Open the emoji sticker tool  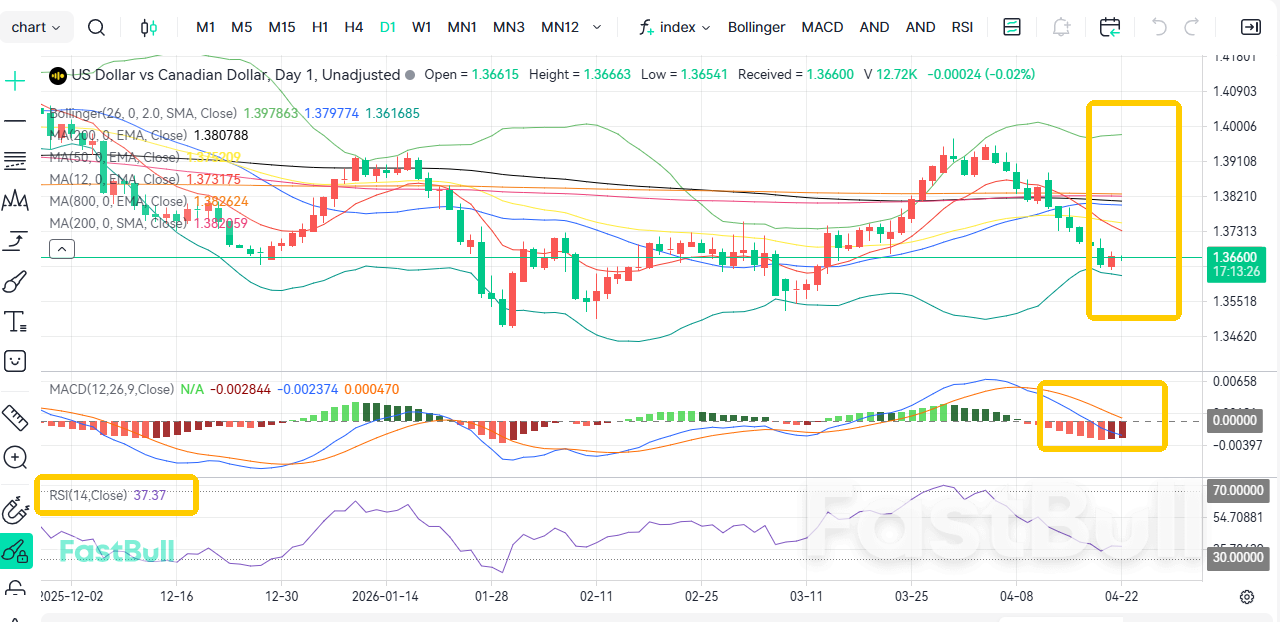click(x=14, y=361)
